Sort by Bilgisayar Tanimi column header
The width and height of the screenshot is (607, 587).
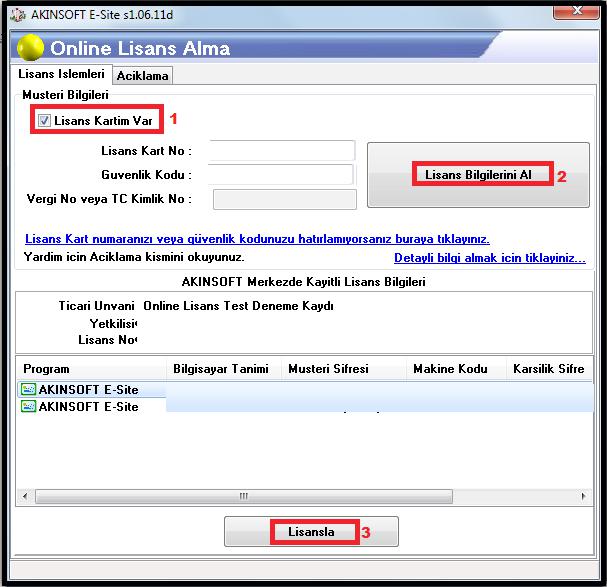(x=223, y=369)
